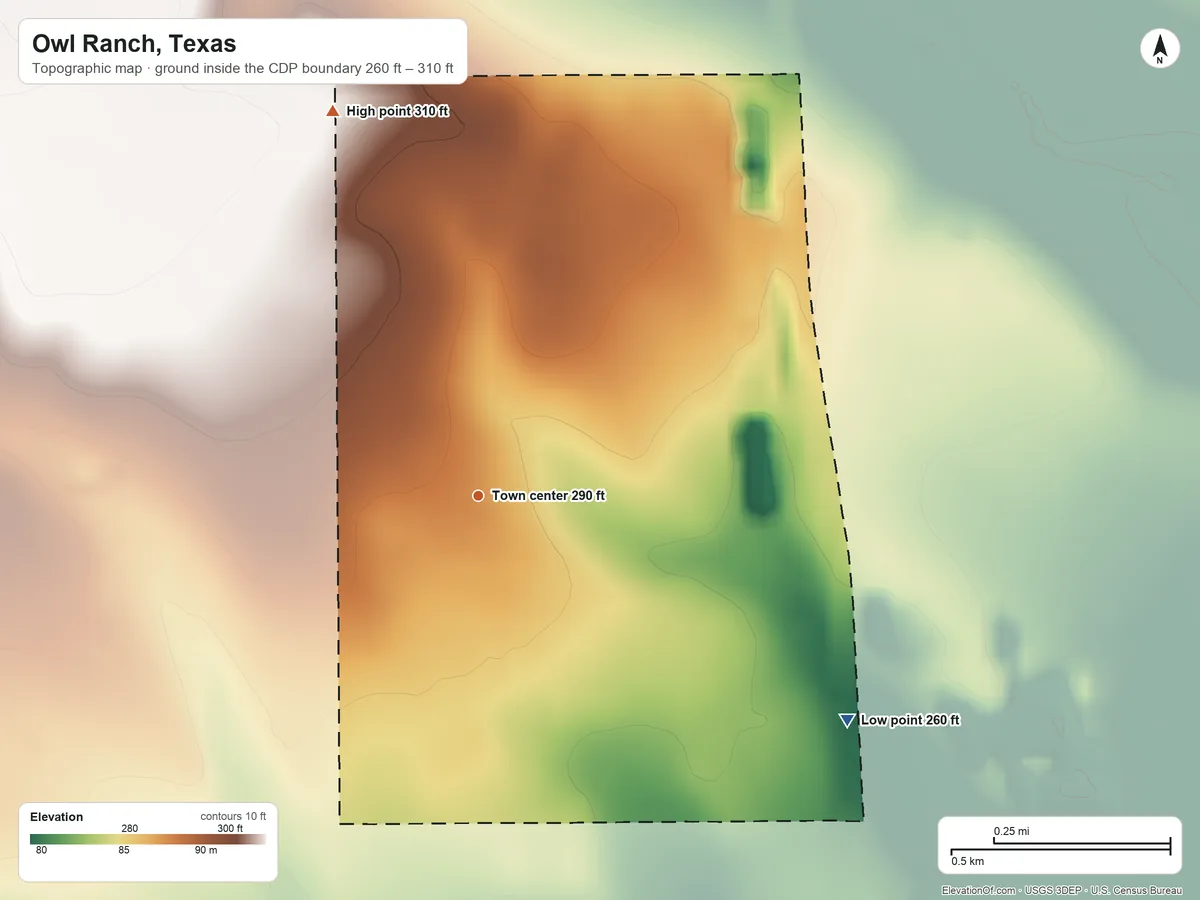This screenshot has width=1200, height=900.
Task: Click the 'contours 10 ft' legend note
Action: [233, 817]
